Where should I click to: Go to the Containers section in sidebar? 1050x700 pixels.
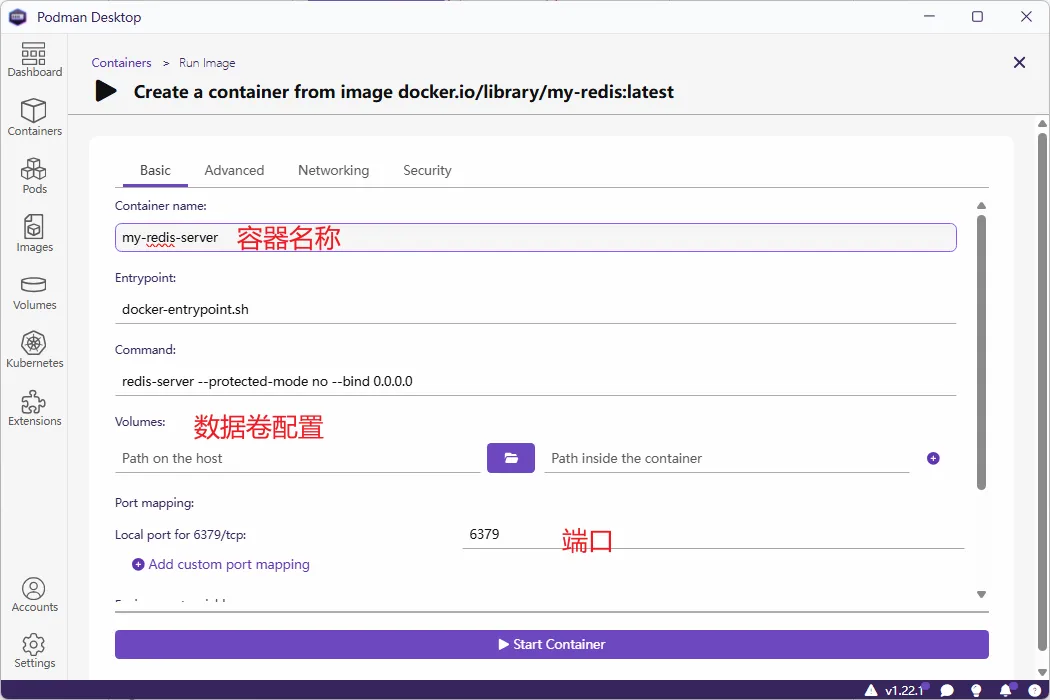click(34, 118)
